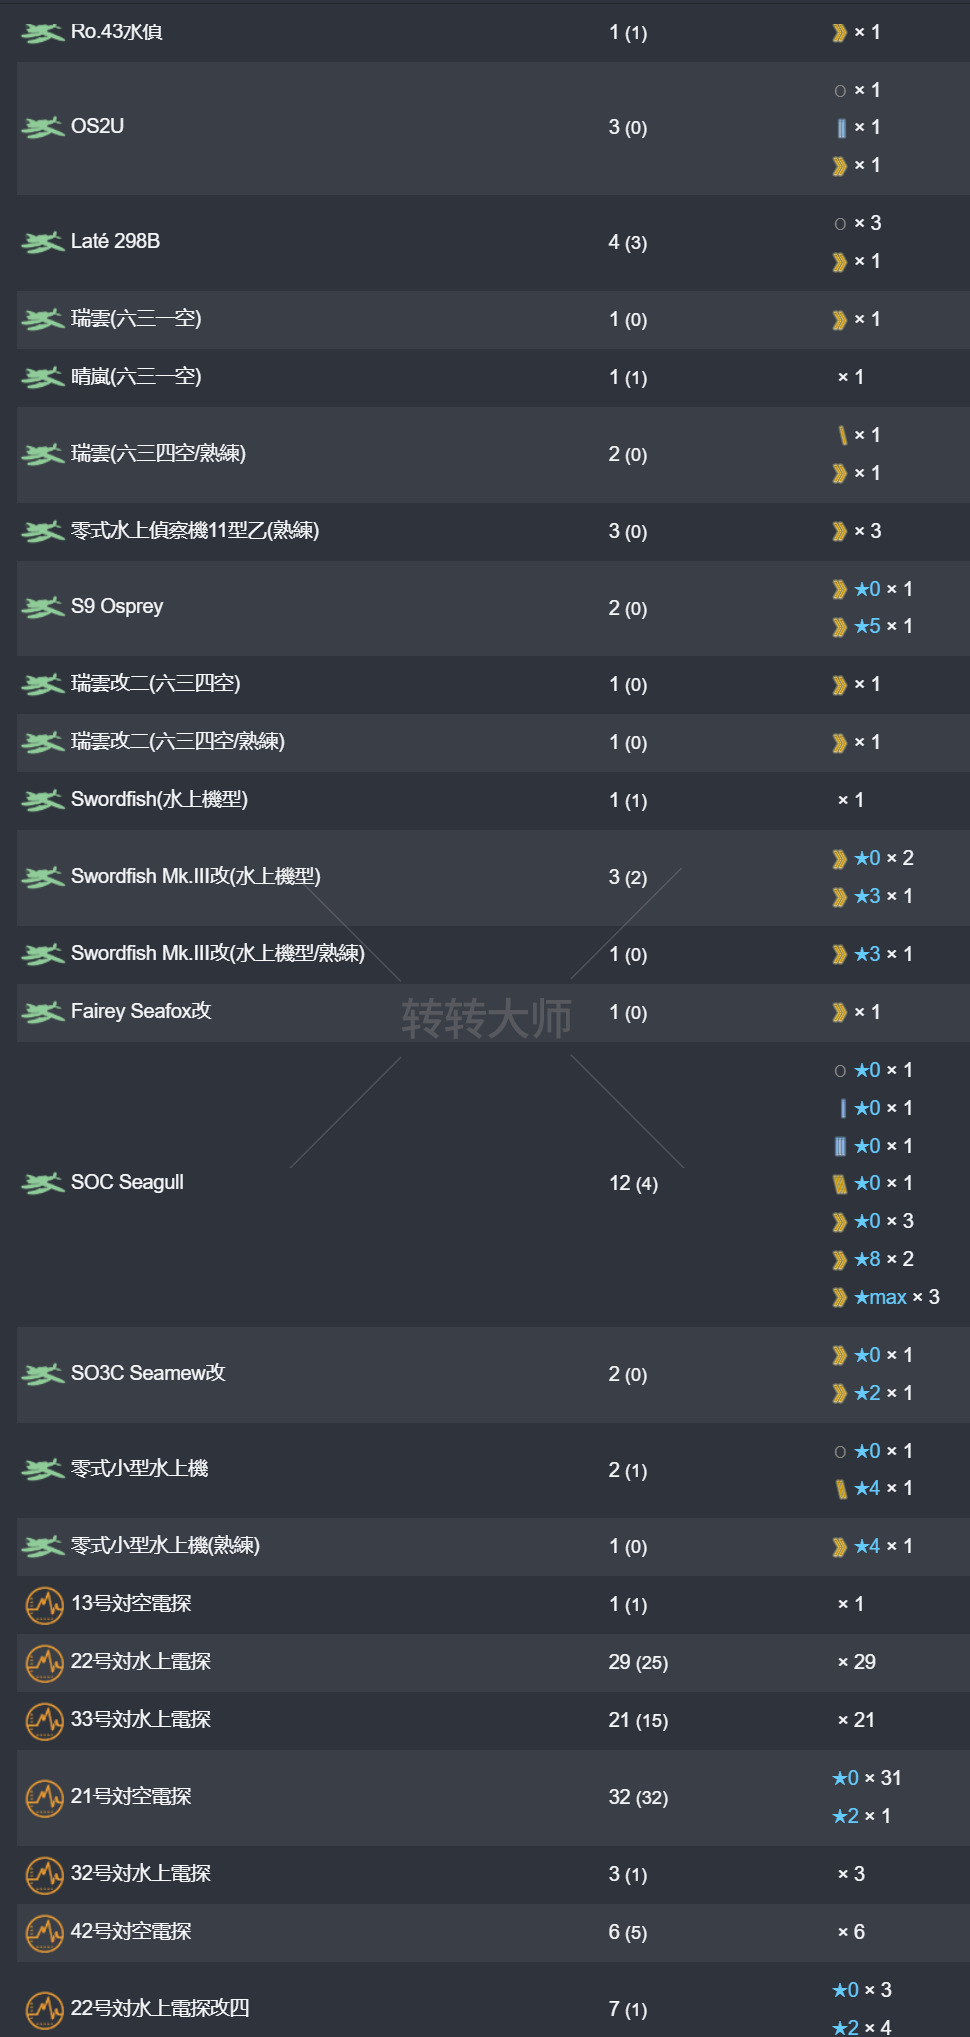Click the radar icon for 22号対水上電探改四
Image resolution: width=970 pixels, height=2037 pixels.
[x=44, y=2009]
